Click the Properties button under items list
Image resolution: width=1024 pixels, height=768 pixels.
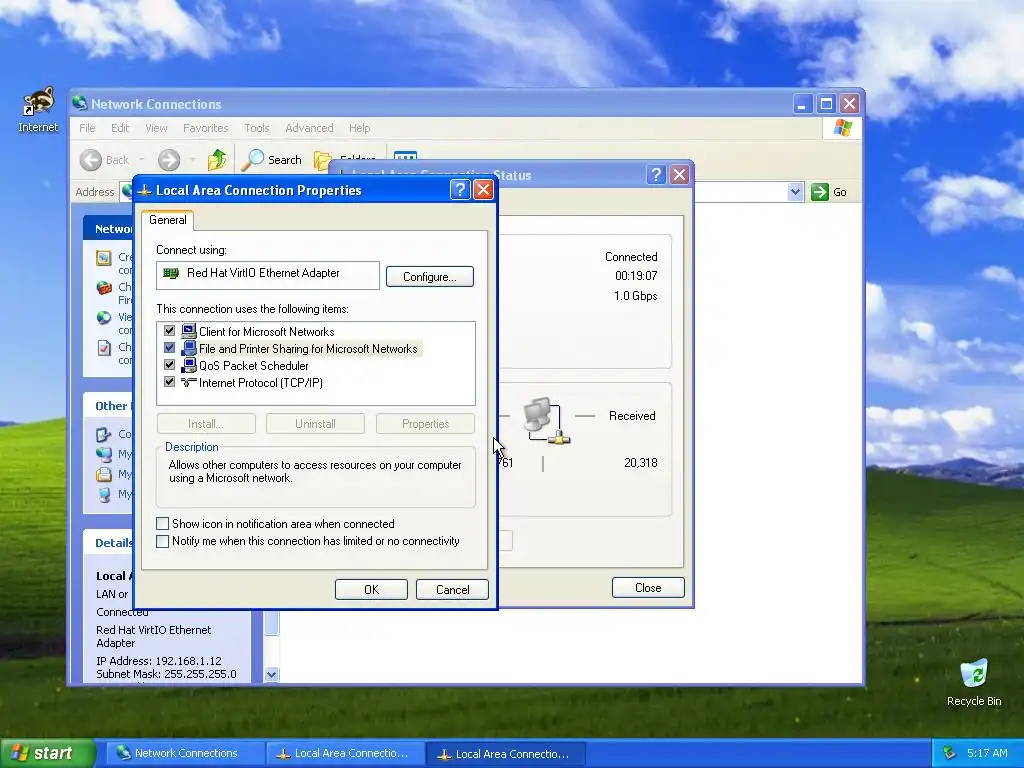point(425,424)
